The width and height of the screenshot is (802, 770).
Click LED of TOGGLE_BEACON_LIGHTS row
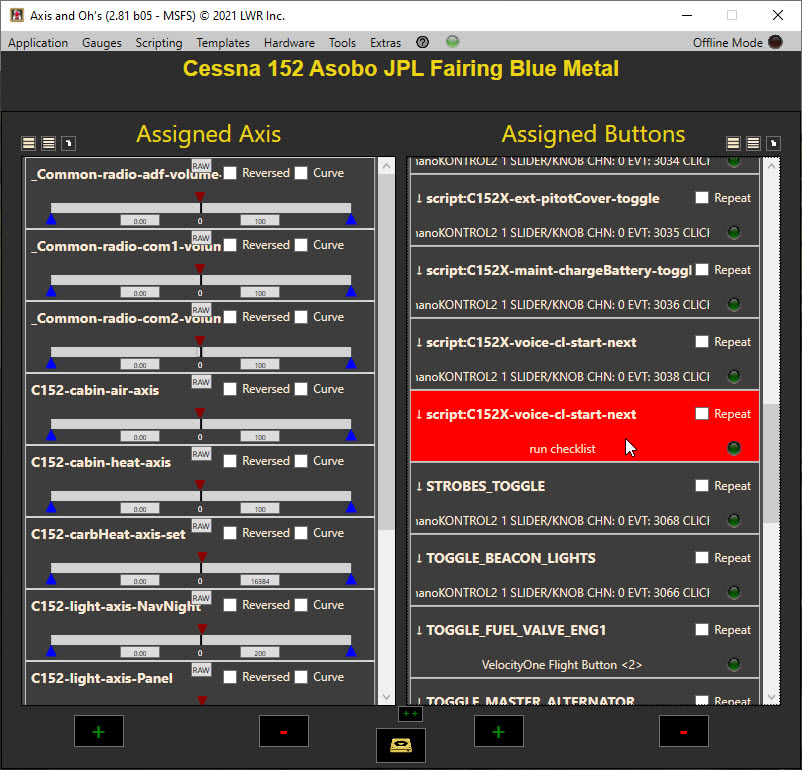coord(734,593)
